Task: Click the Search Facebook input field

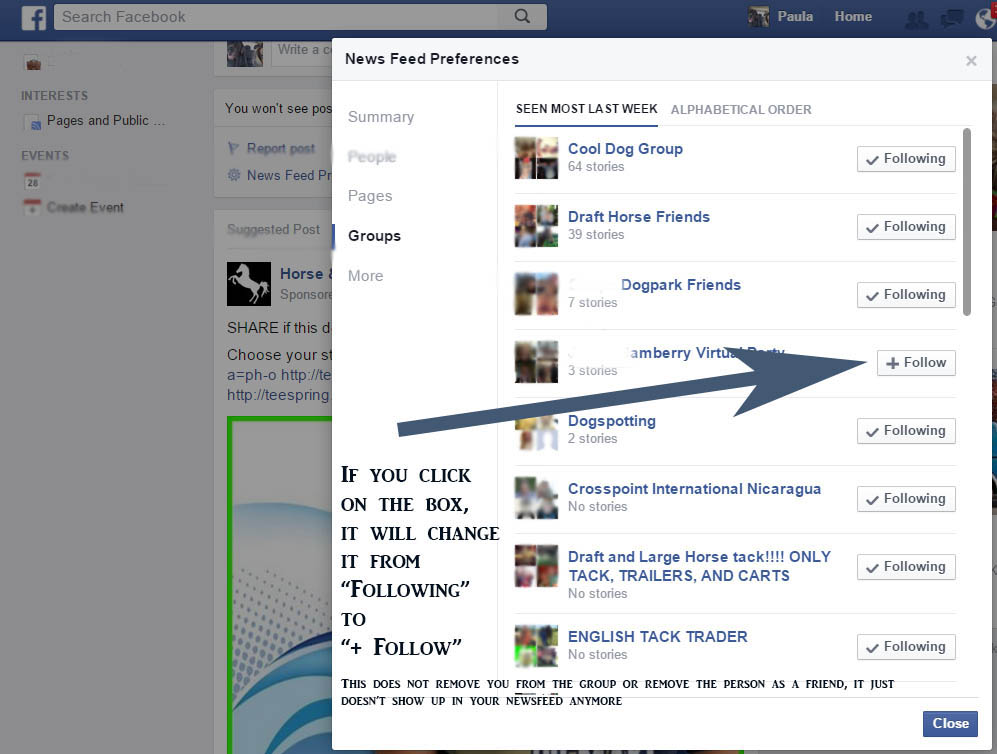Action: [x=280, y=17]
